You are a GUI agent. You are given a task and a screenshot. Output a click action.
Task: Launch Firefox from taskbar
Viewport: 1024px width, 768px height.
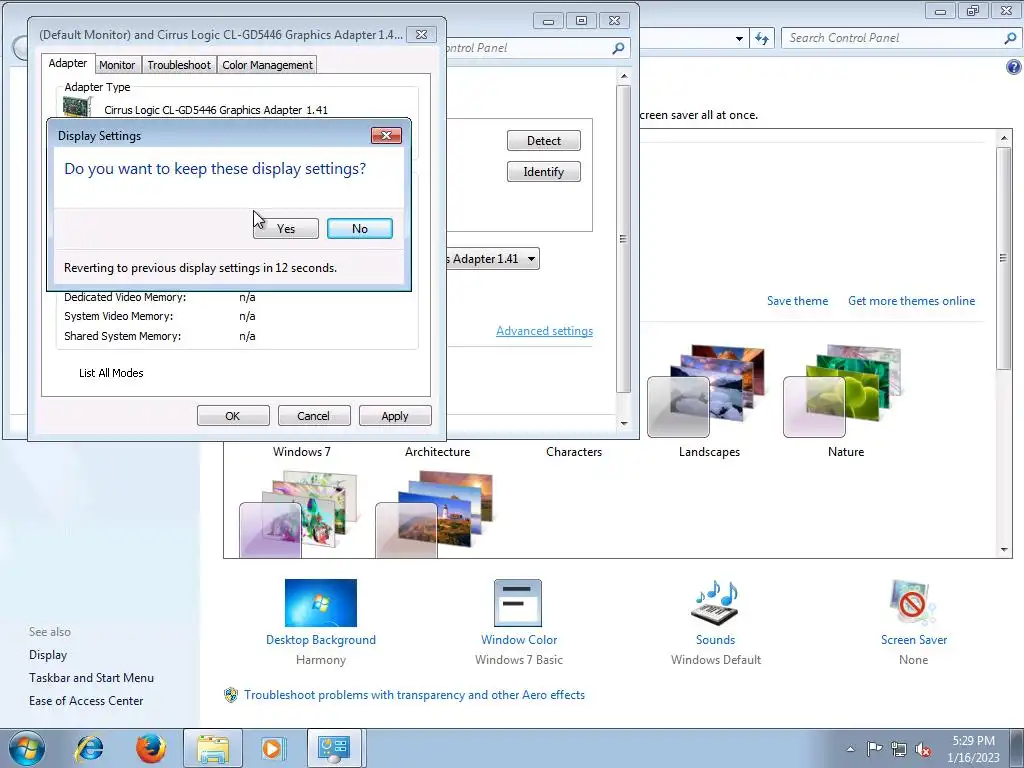click(x=151, y=748)
